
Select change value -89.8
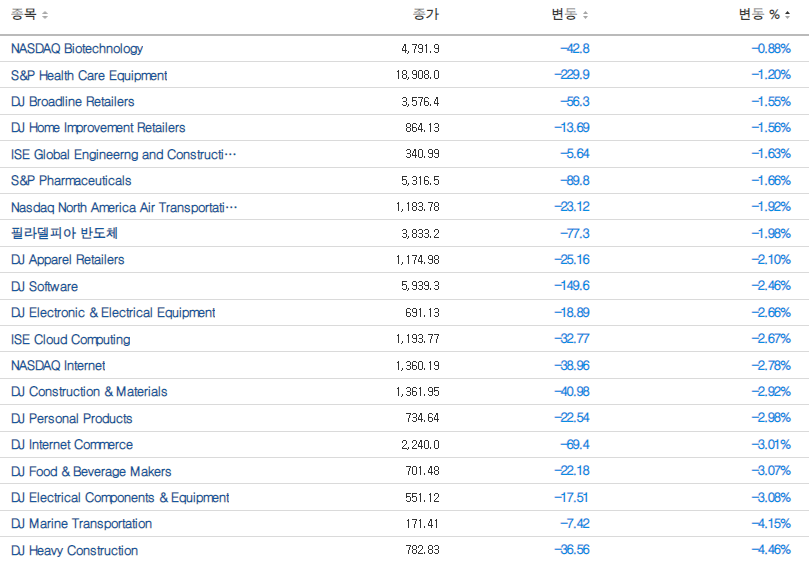[x=575, y=181]
